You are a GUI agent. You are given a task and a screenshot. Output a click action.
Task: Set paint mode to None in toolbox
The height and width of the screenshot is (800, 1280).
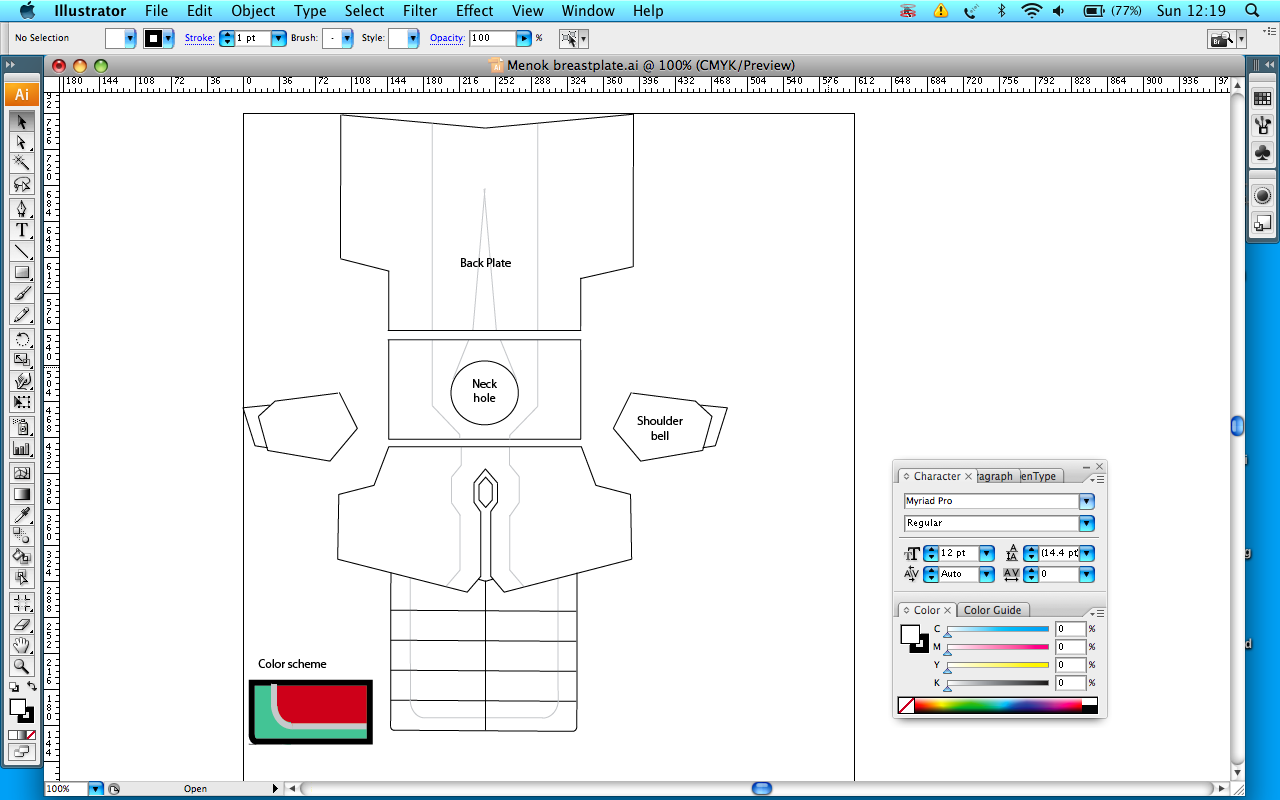point(29,735)
